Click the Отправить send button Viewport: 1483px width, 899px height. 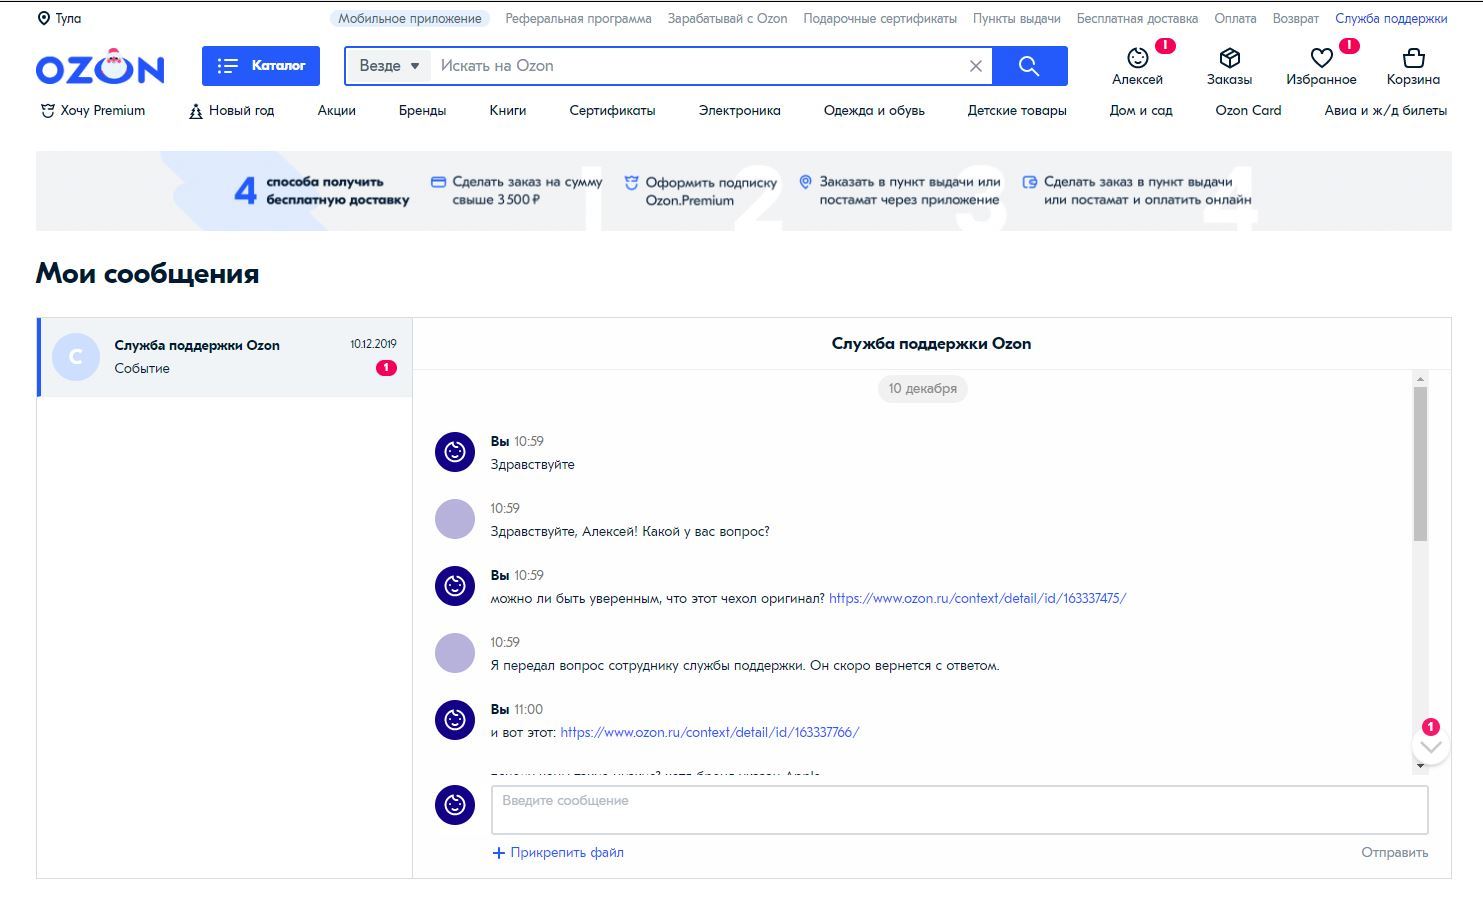1394,853
